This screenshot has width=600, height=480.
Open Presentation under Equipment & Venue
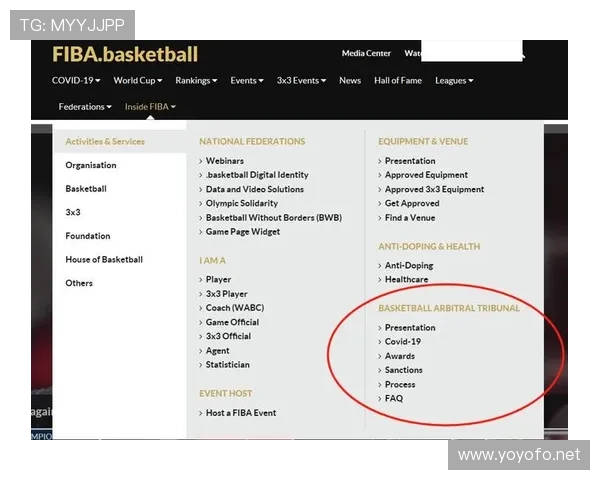pyautogui.click(x=410, y=161)
